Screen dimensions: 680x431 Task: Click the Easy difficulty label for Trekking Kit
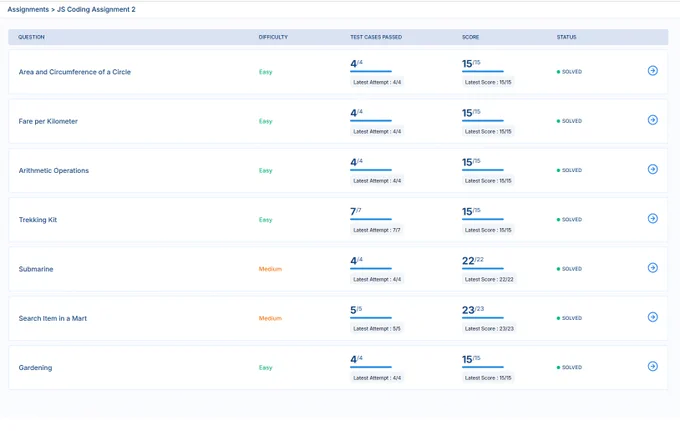pos(265,220)
